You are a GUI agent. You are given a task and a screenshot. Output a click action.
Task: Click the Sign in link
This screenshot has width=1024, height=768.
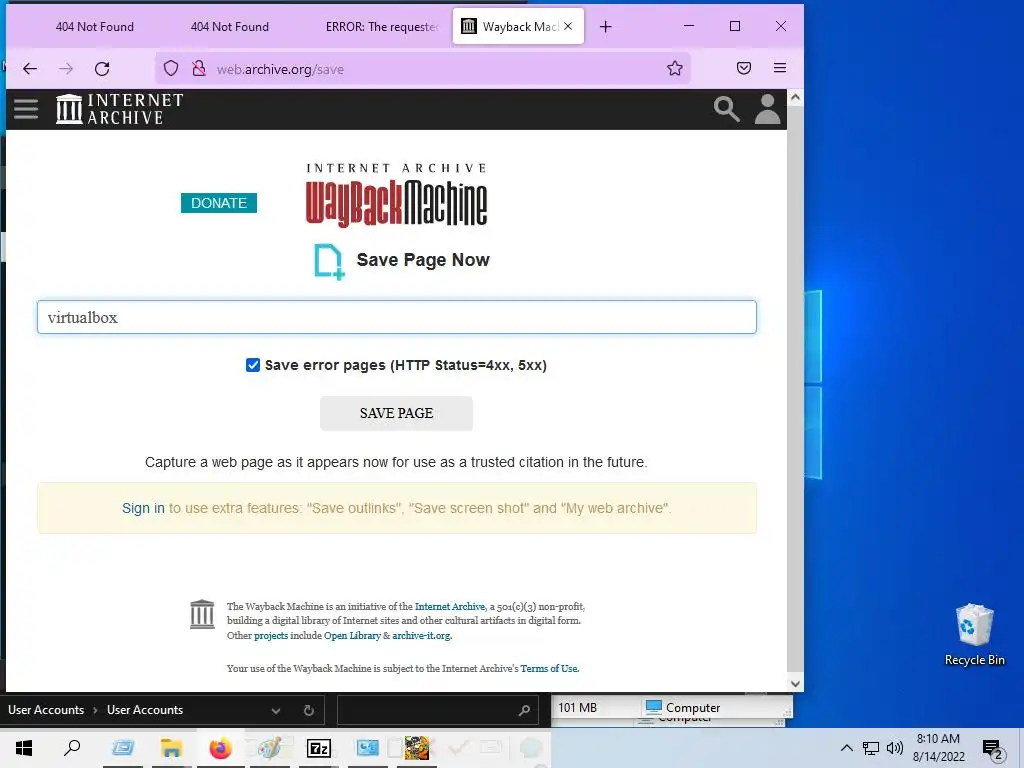click(143, 508)
